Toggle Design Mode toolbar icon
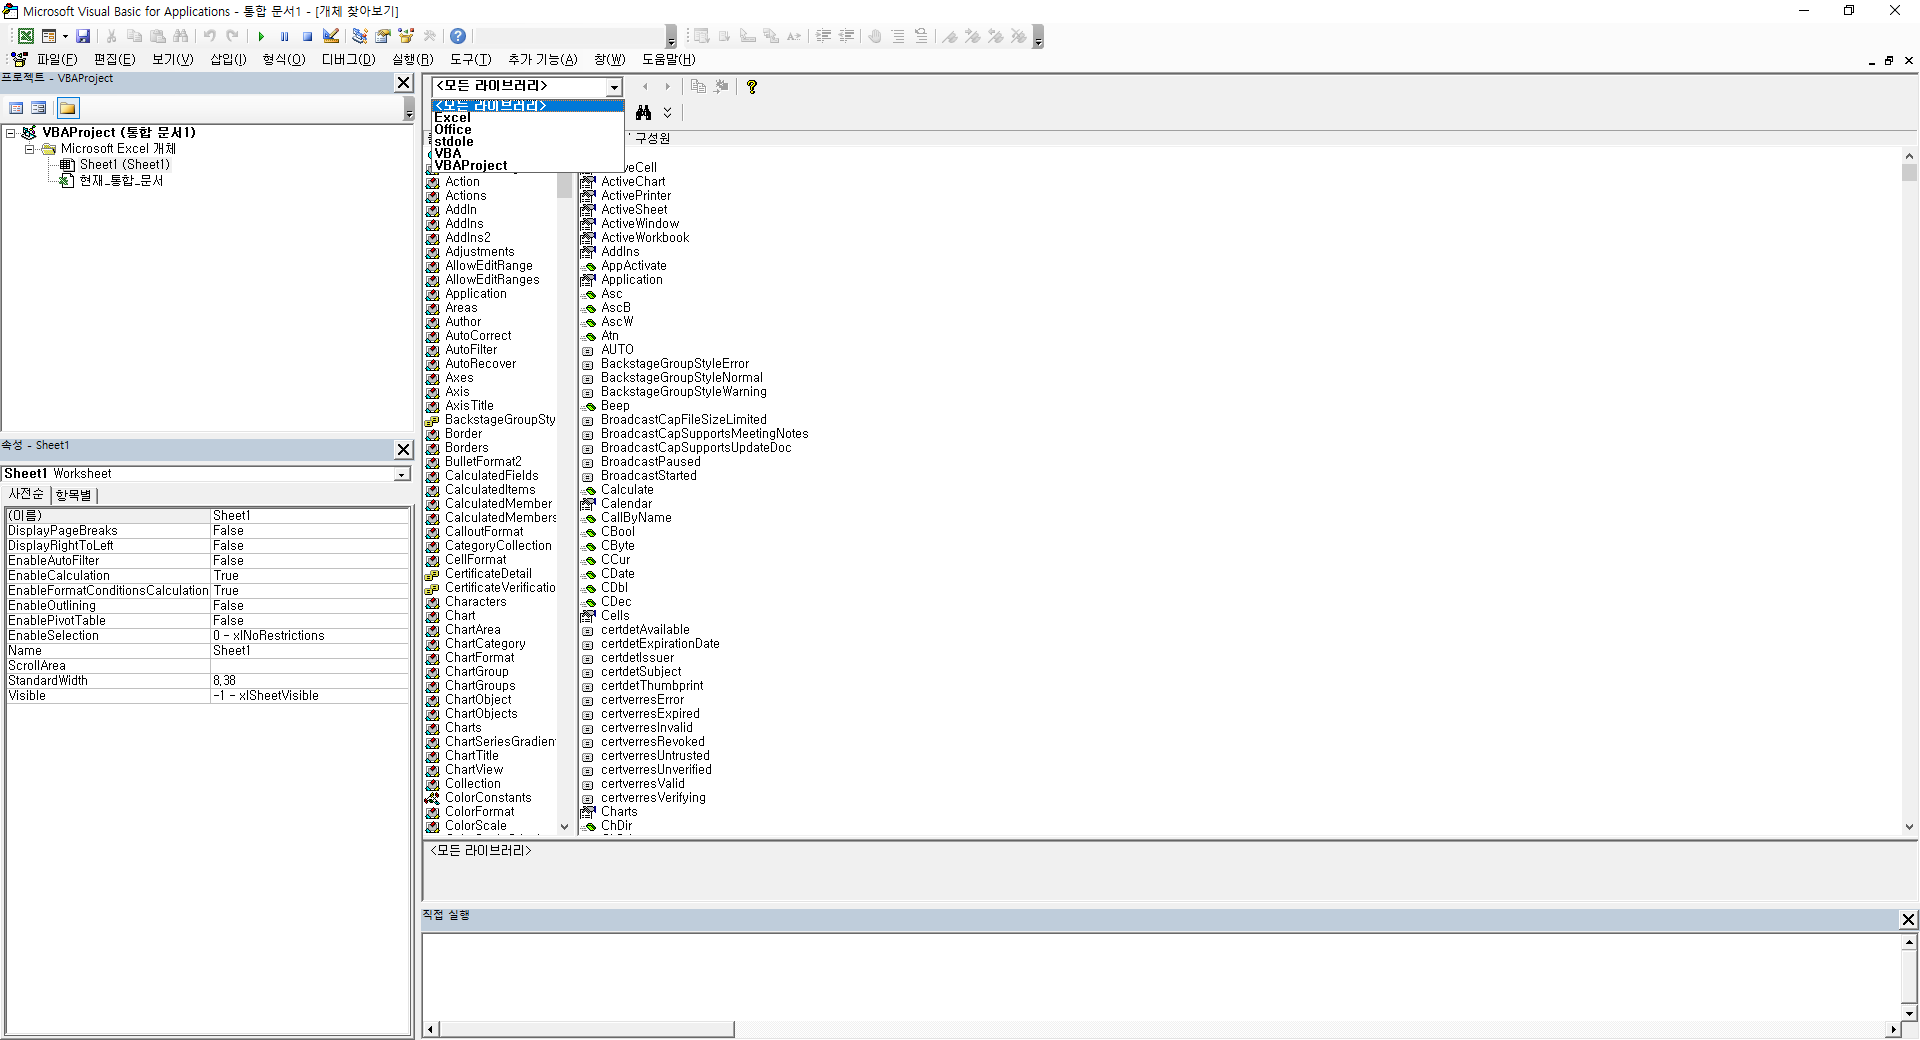This screenshot has width=1920, height=1040. tap(331, 36)
